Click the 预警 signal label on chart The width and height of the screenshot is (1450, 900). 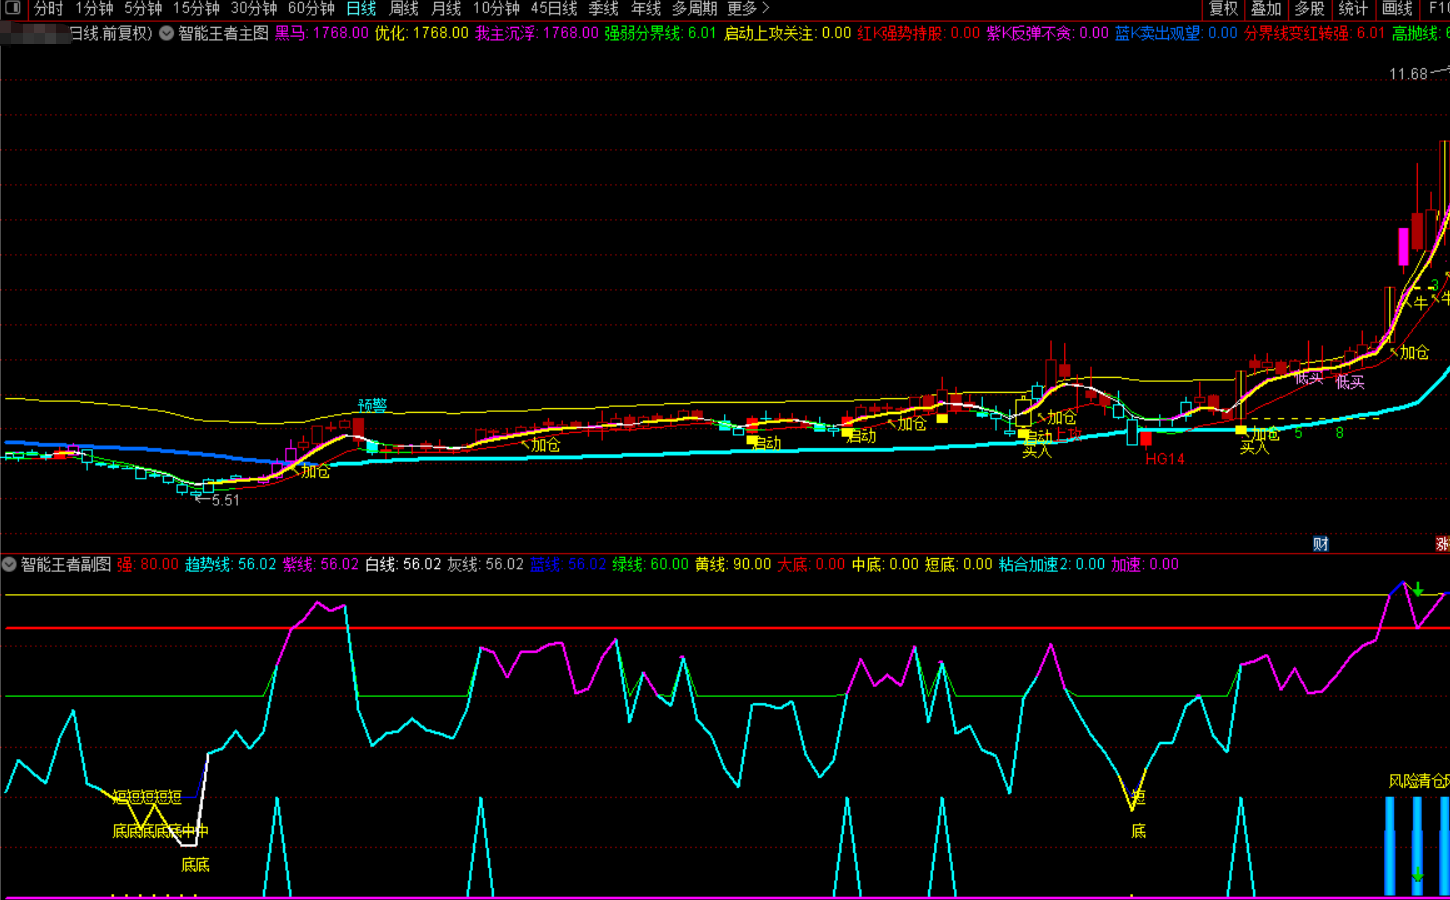point(372,405)
